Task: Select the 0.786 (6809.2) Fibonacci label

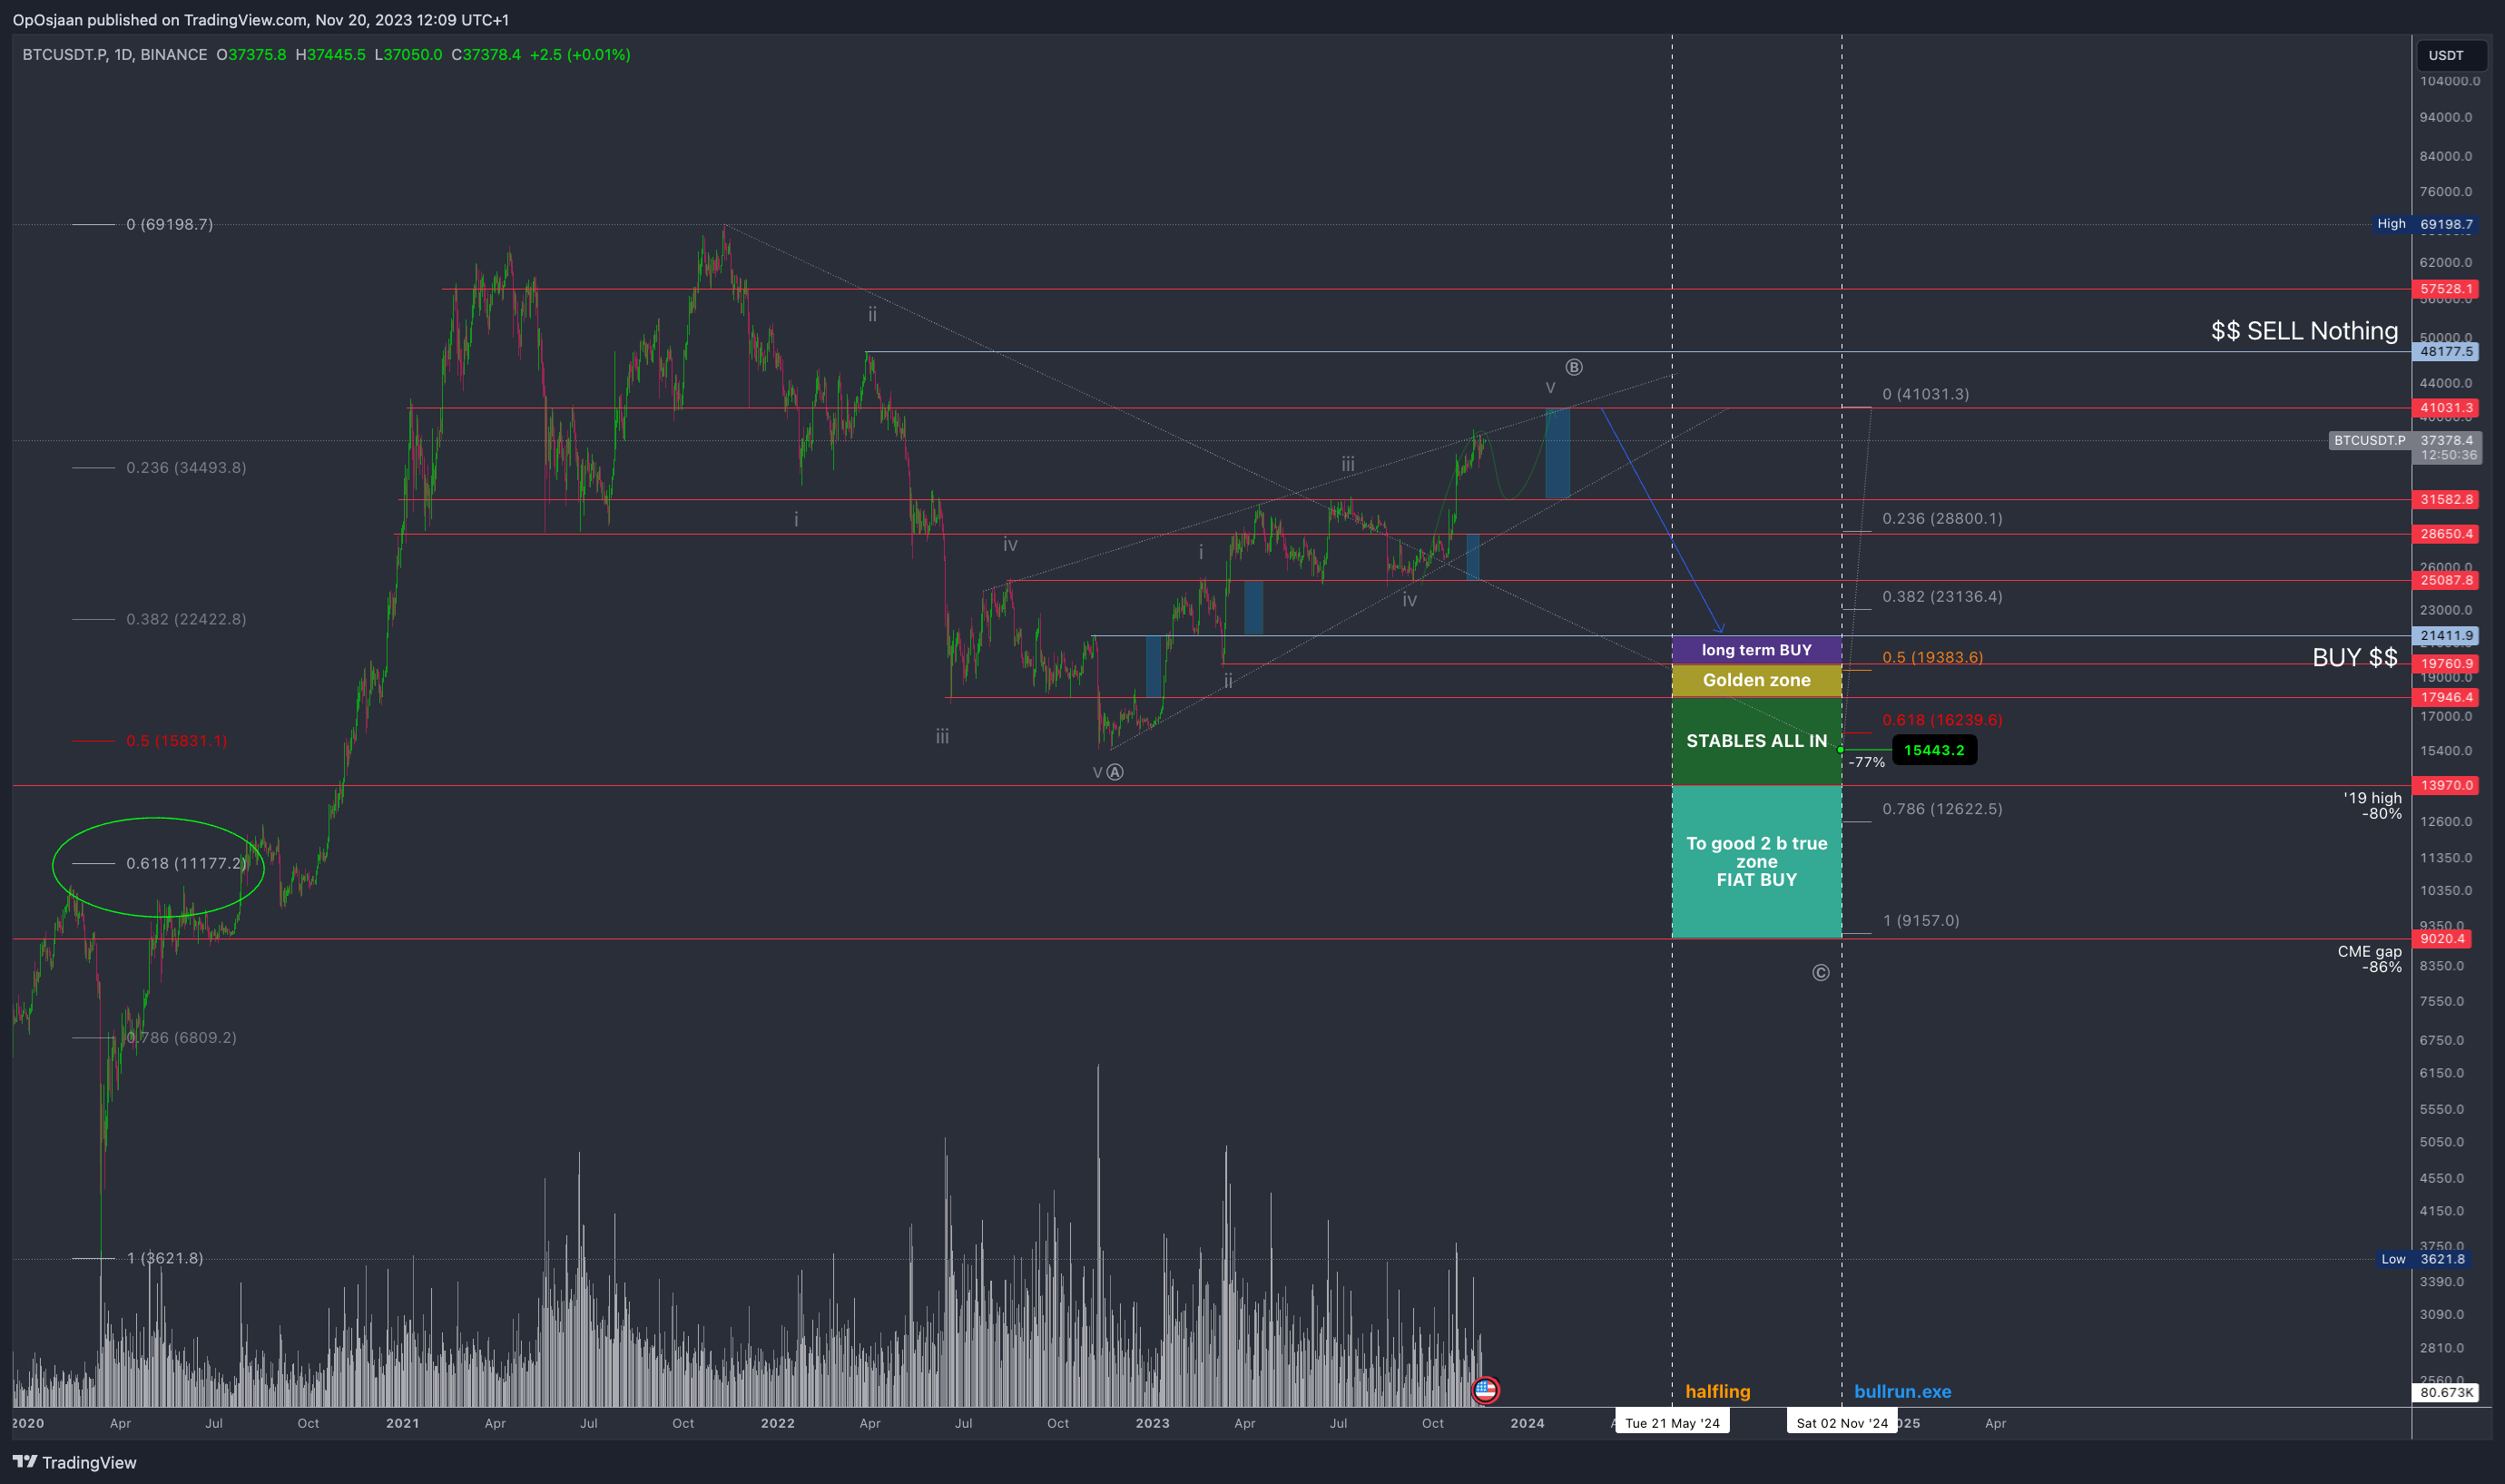Action: [182, 1037]
